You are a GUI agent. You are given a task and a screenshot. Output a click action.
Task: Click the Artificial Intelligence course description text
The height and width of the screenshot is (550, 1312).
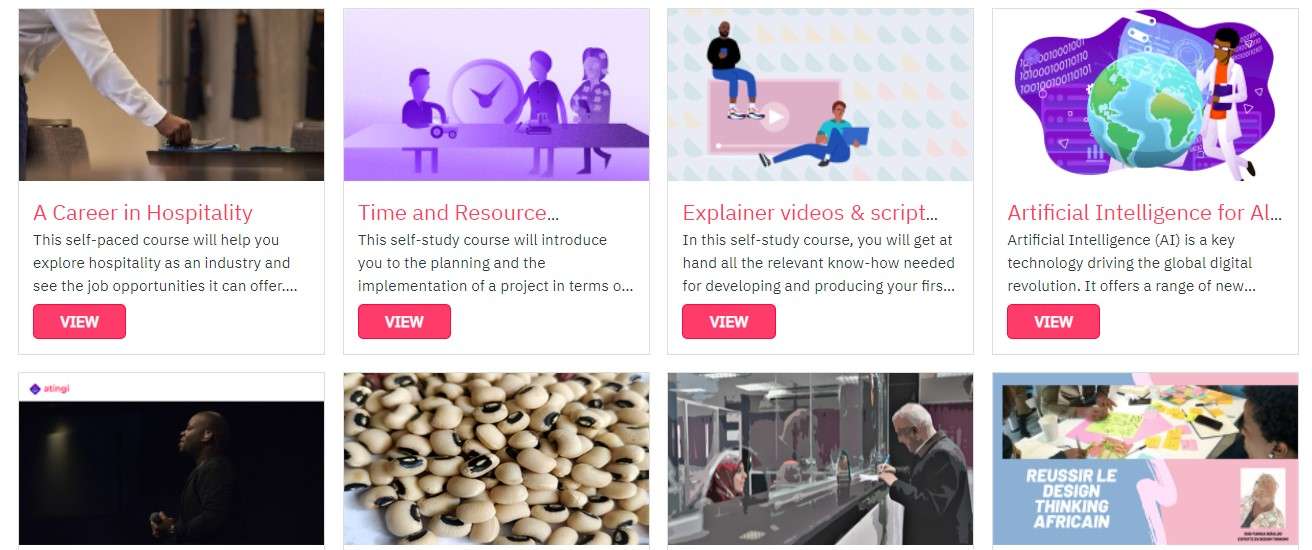coord(1133,263)
